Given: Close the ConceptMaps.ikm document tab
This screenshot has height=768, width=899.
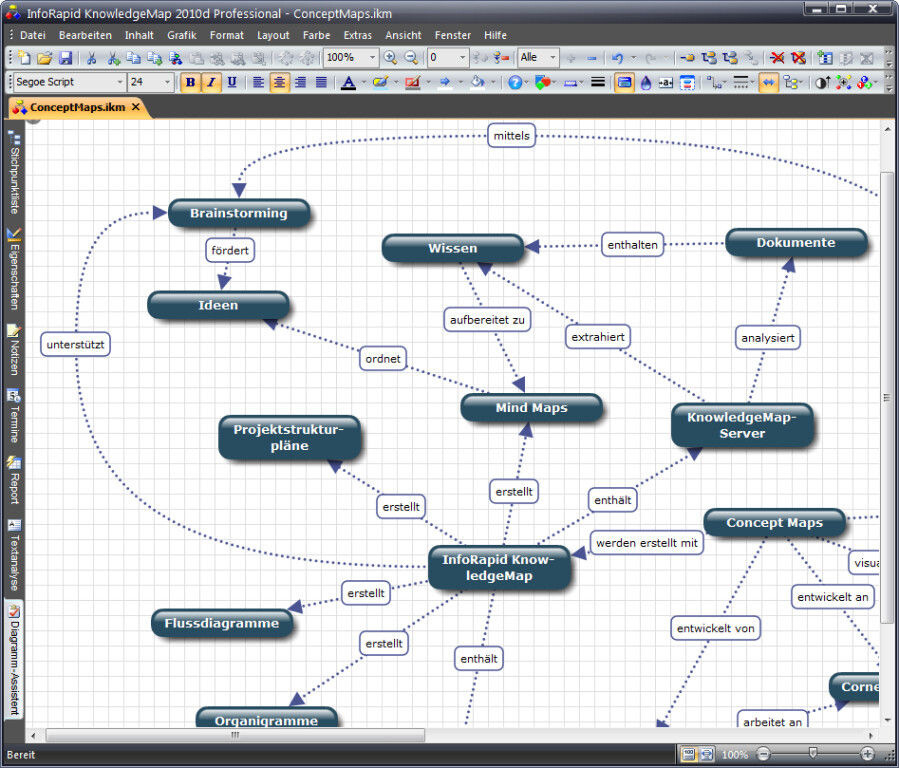Looking at the screenshot, I should coord(135,107).
